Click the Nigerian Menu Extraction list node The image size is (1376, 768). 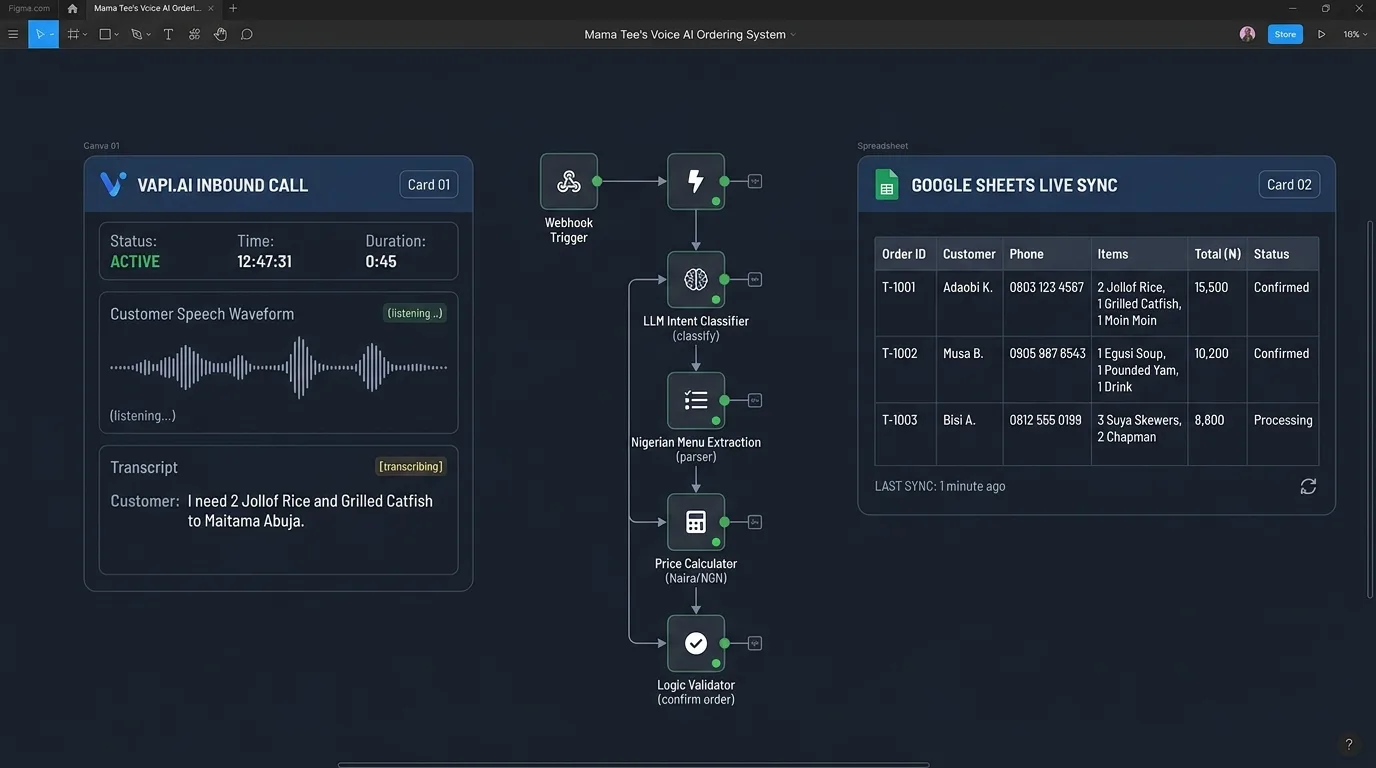696,400
